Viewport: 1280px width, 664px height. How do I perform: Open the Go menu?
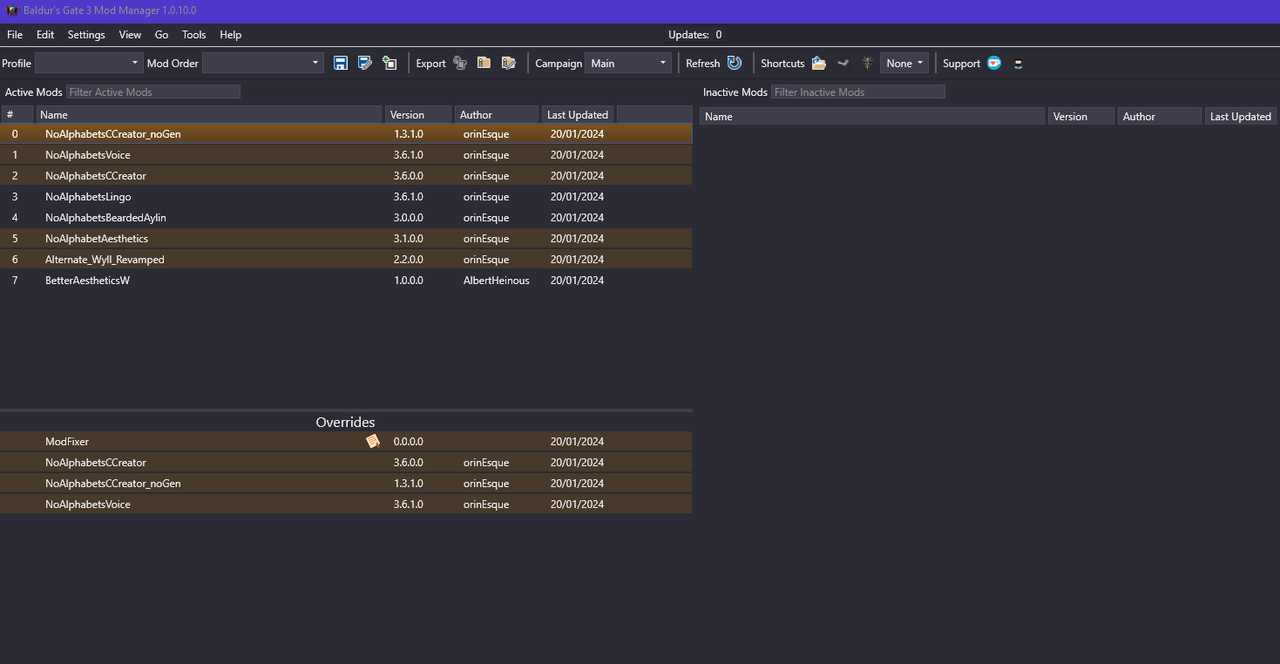[x=162, y=34]
